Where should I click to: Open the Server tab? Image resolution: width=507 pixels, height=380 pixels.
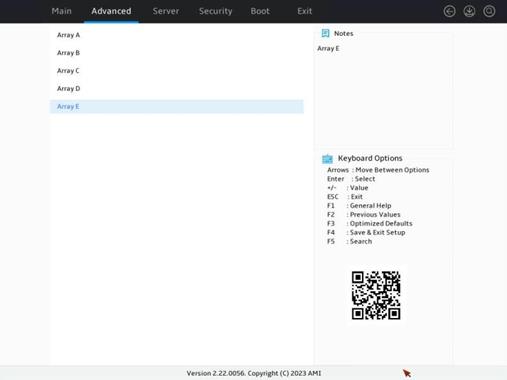click(166, 11)
